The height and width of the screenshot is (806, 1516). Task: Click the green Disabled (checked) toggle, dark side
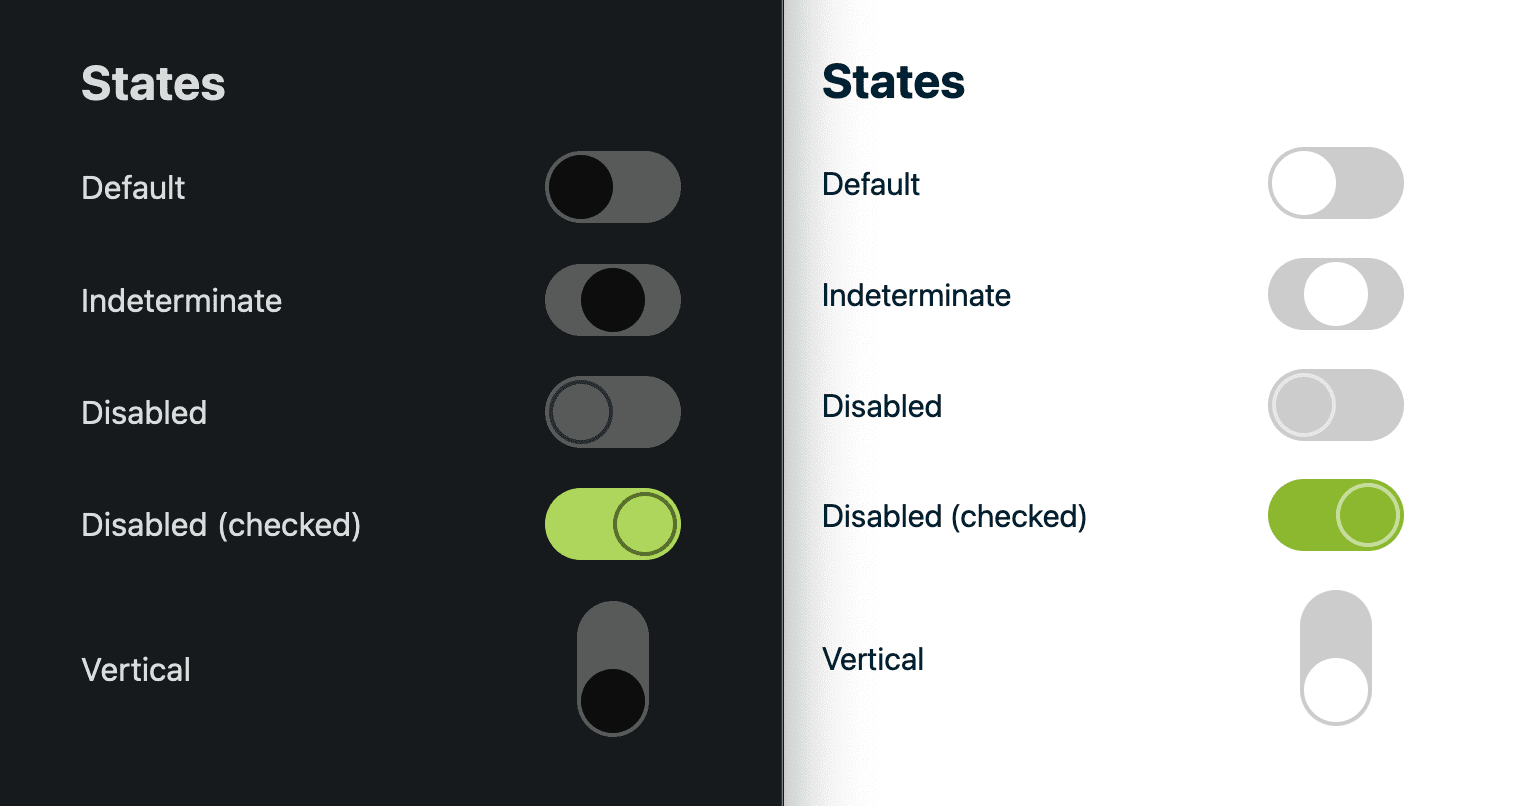pos(612,524)
